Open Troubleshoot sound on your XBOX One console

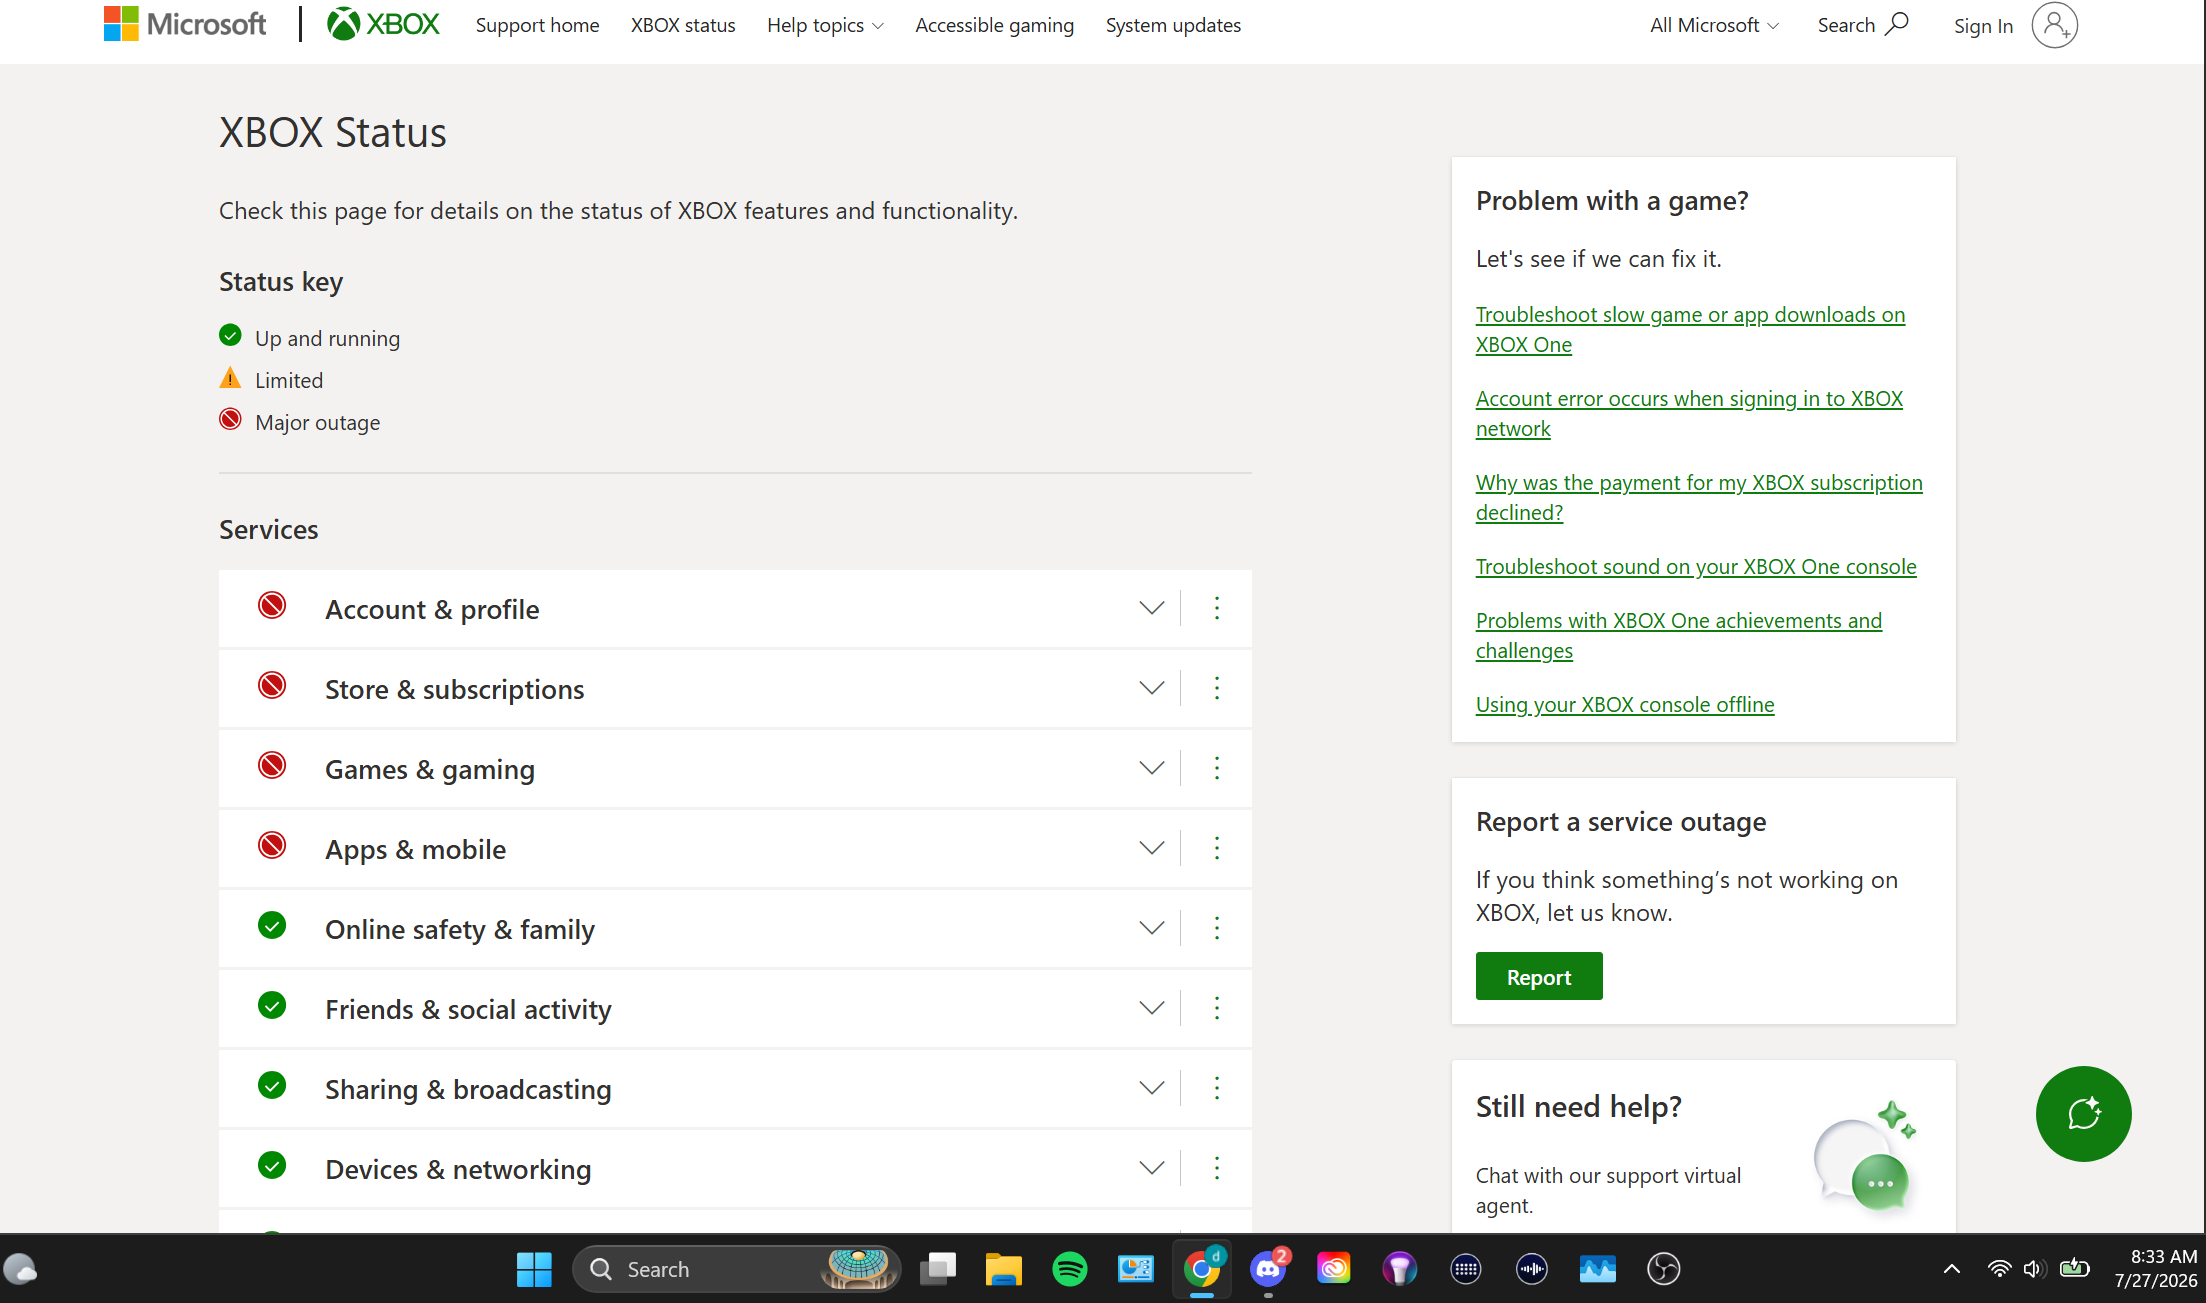[x=1696, y=566]
